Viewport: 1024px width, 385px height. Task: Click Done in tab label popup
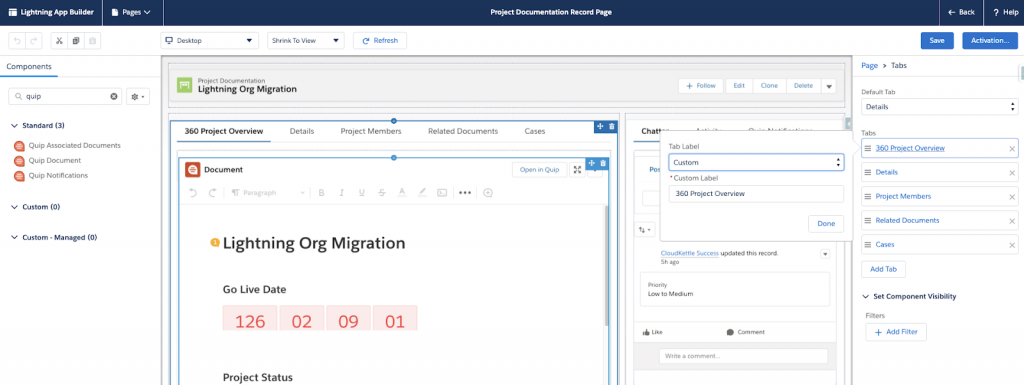826,223
